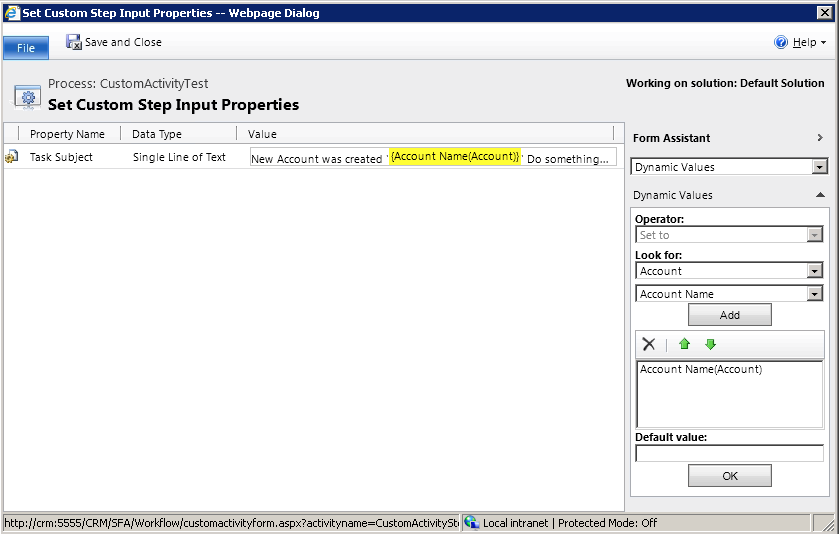Click the Default value input box
839x534 pixels.
[x=729, y=453]
